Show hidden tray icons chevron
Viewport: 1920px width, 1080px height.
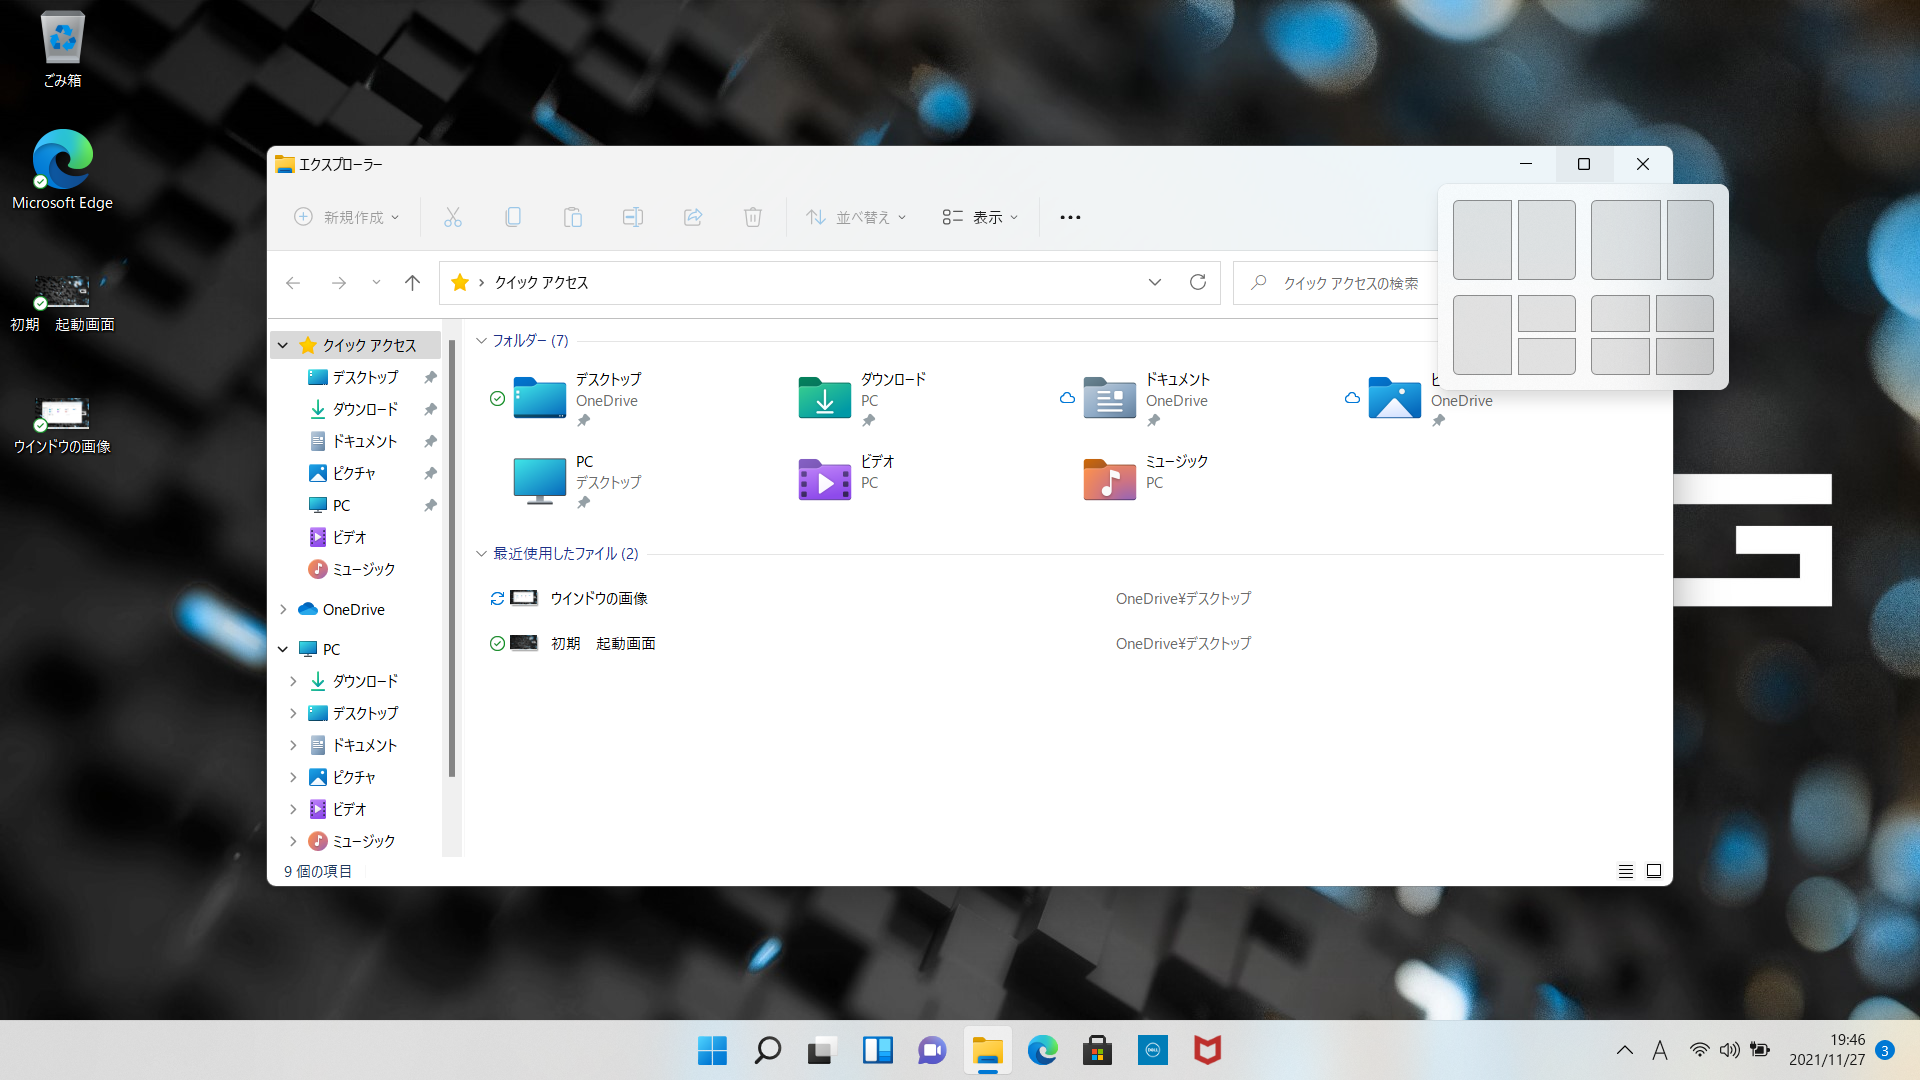click(1624, 1050)
